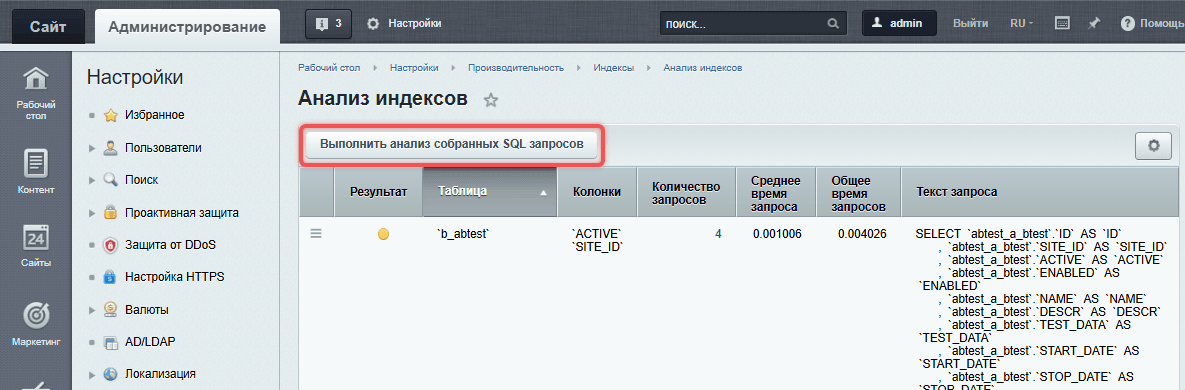Expand the Пользователи tree node
The image size is (1185, 390).
(92, 148)
